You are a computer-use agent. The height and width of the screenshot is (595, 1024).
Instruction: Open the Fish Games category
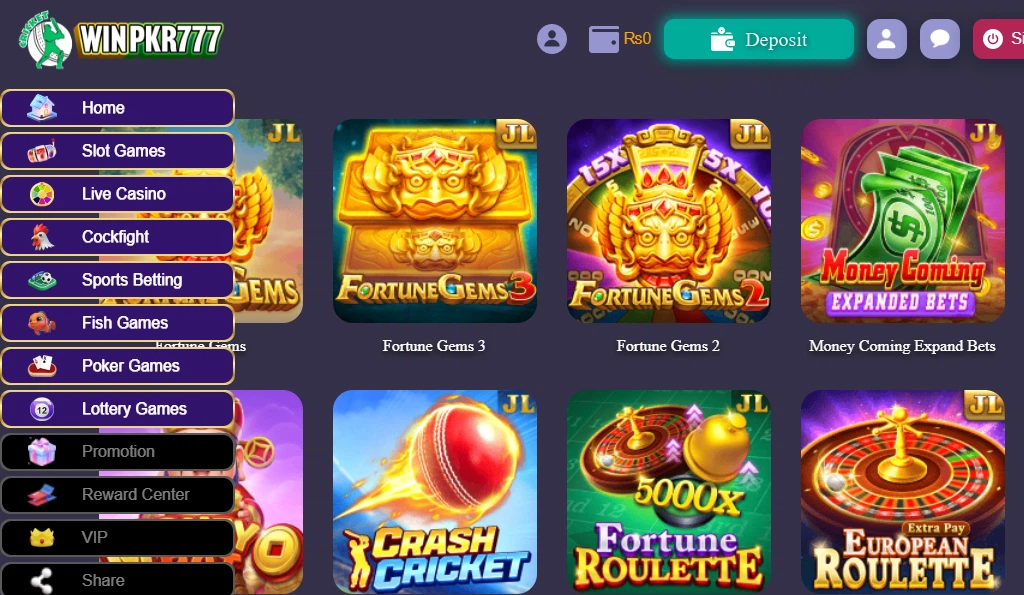(118, 323)
